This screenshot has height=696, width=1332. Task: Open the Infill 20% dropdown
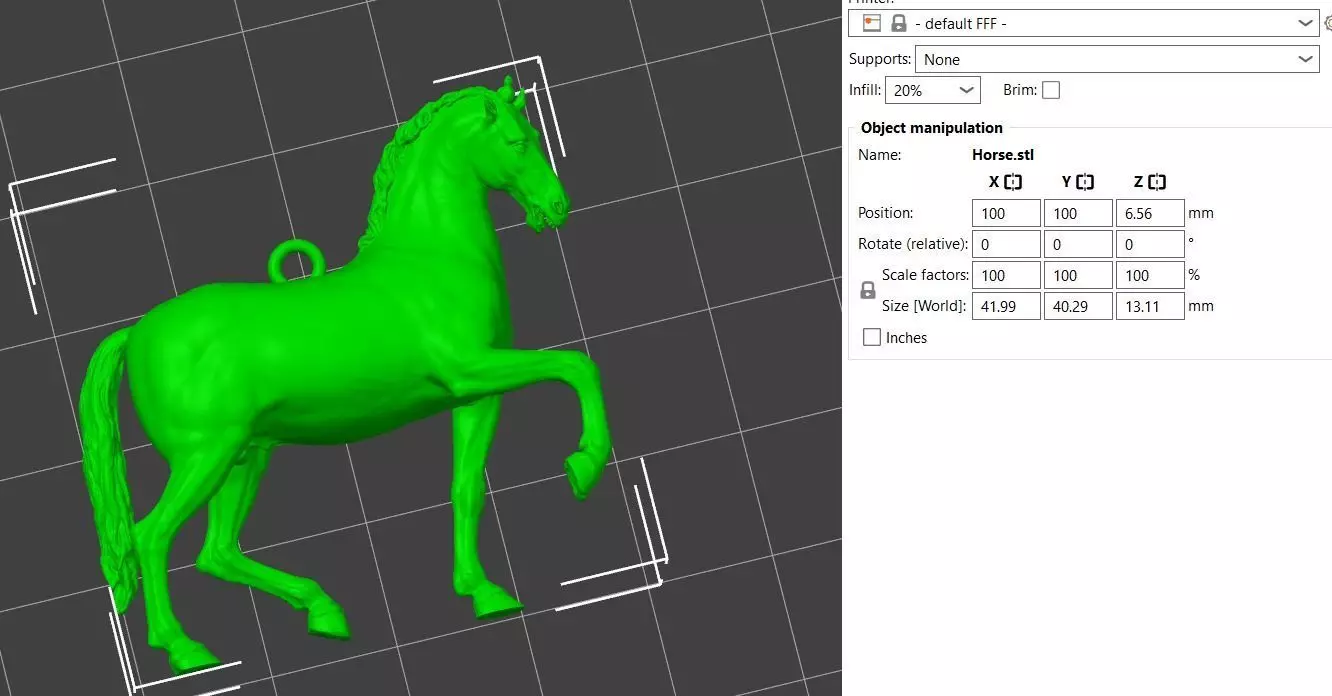pyautogui.click(x=933, y=90)
